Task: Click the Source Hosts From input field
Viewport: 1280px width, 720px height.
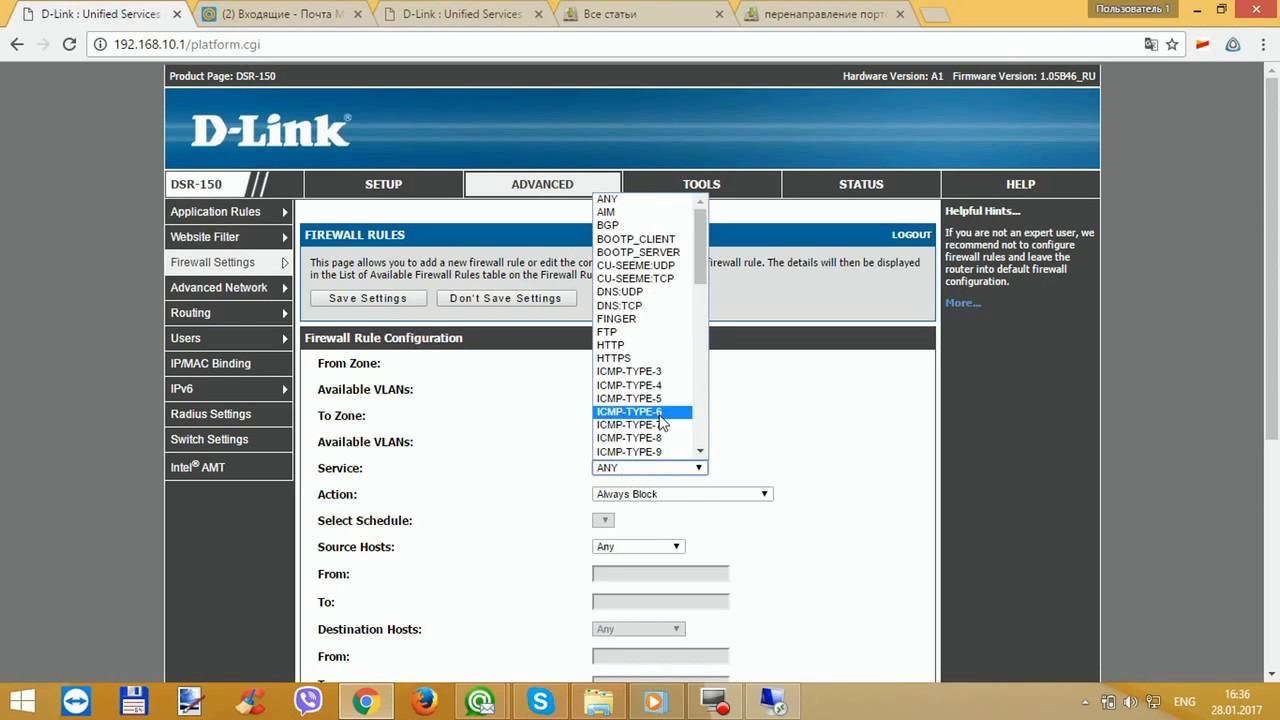Action: click(x=661, y=574)
